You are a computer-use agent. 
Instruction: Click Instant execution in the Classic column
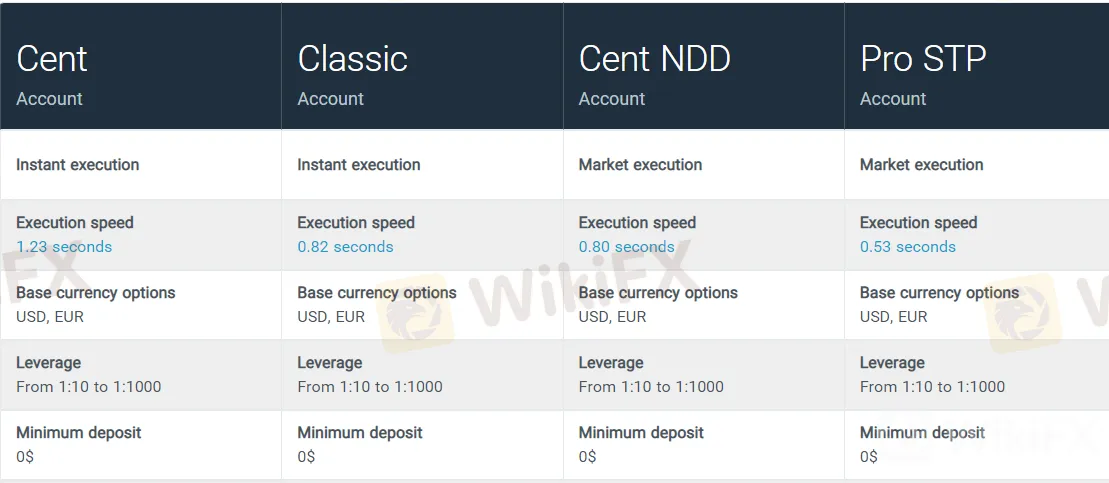[359, 165]
